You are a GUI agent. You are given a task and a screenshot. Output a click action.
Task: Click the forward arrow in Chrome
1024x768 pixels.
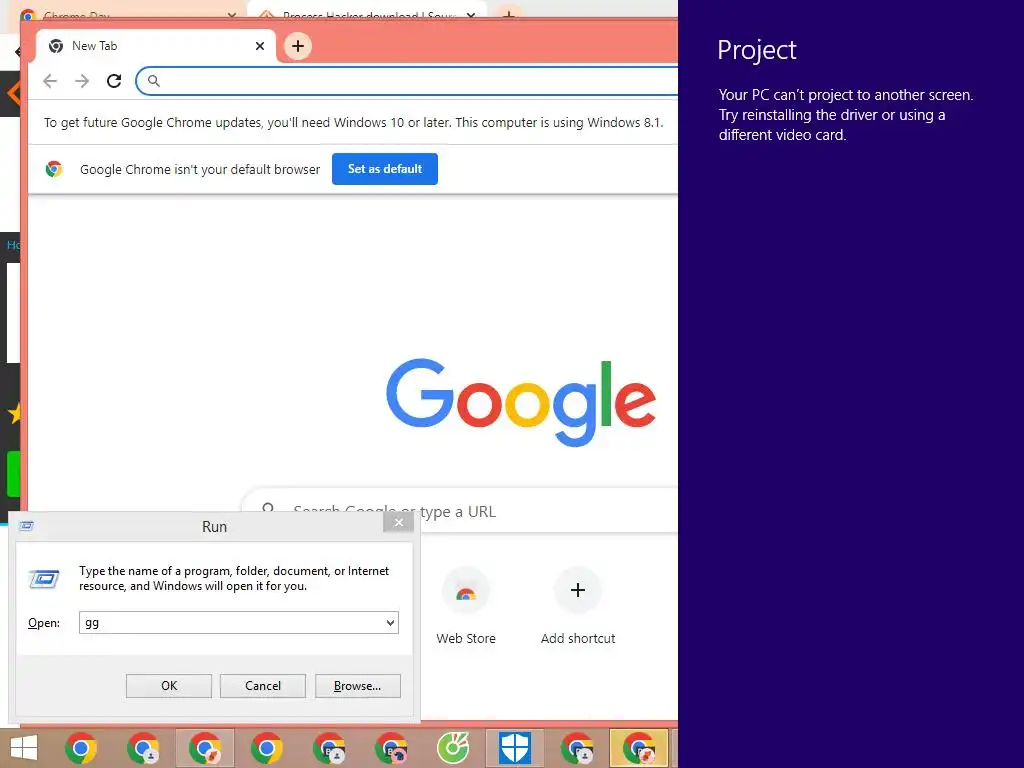pyautogui.click(x=82, y=81)
